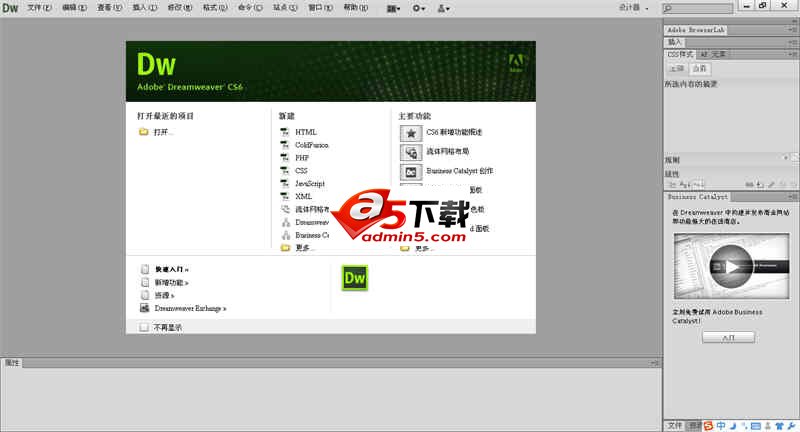Open the 帮助 (Help) menu
The height and width of the screenshot is (432, 800).
pyautogui.click(x=356, y=8)
